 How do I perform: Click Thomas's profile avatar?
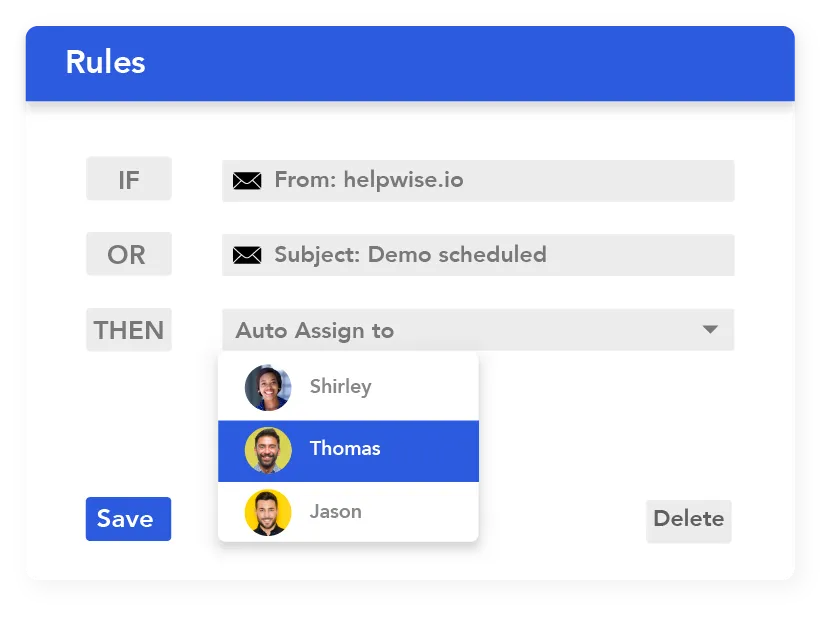tap(268, 450)
